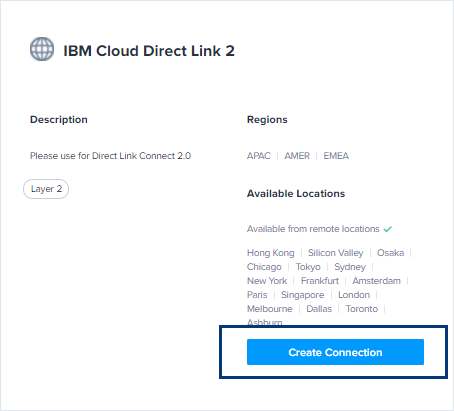Click the London location

tap(354, 295)
